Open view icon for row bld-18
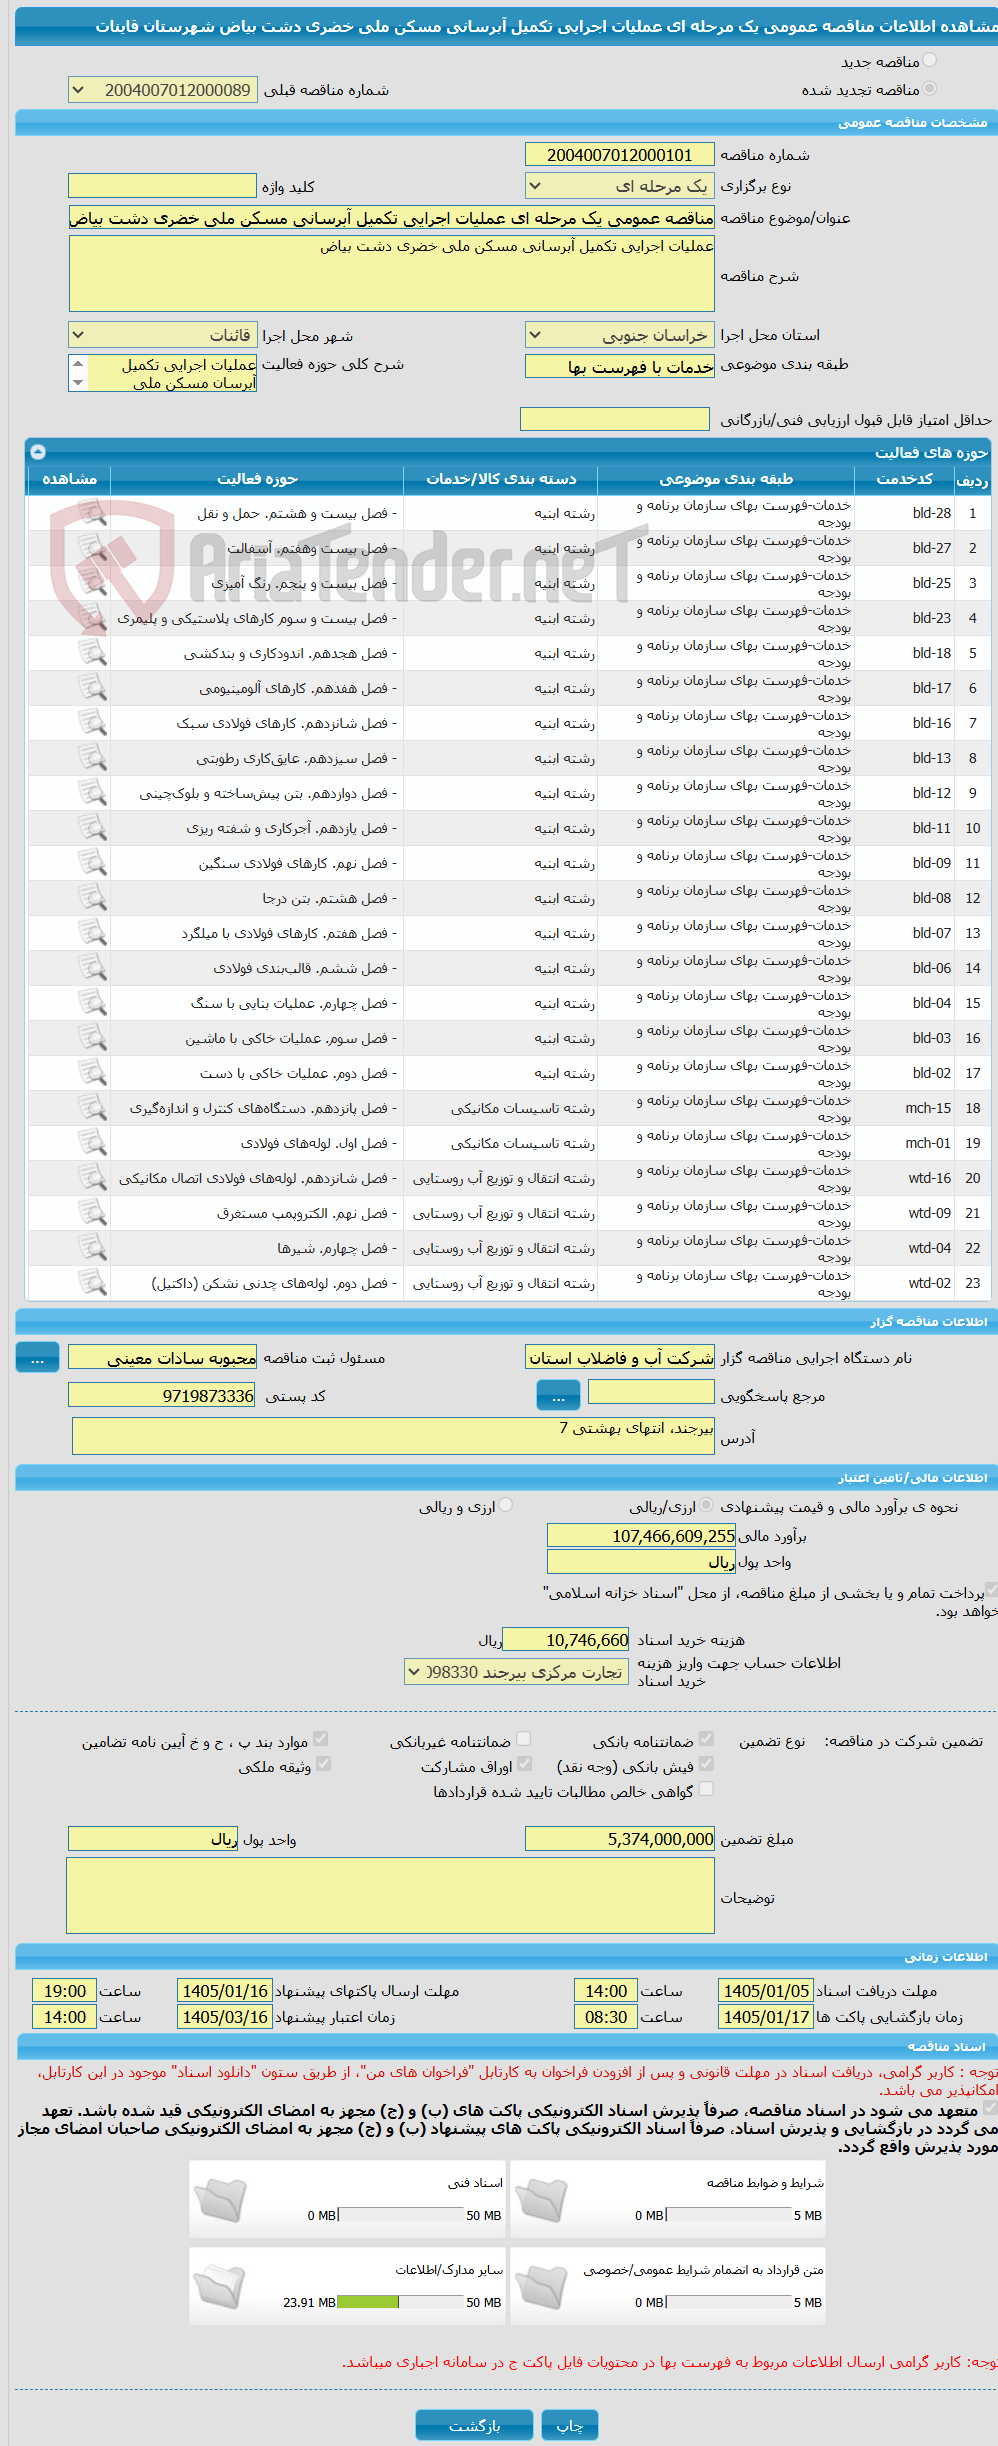The height and width of the screenshot is (2446, 998). click(92, 653)
